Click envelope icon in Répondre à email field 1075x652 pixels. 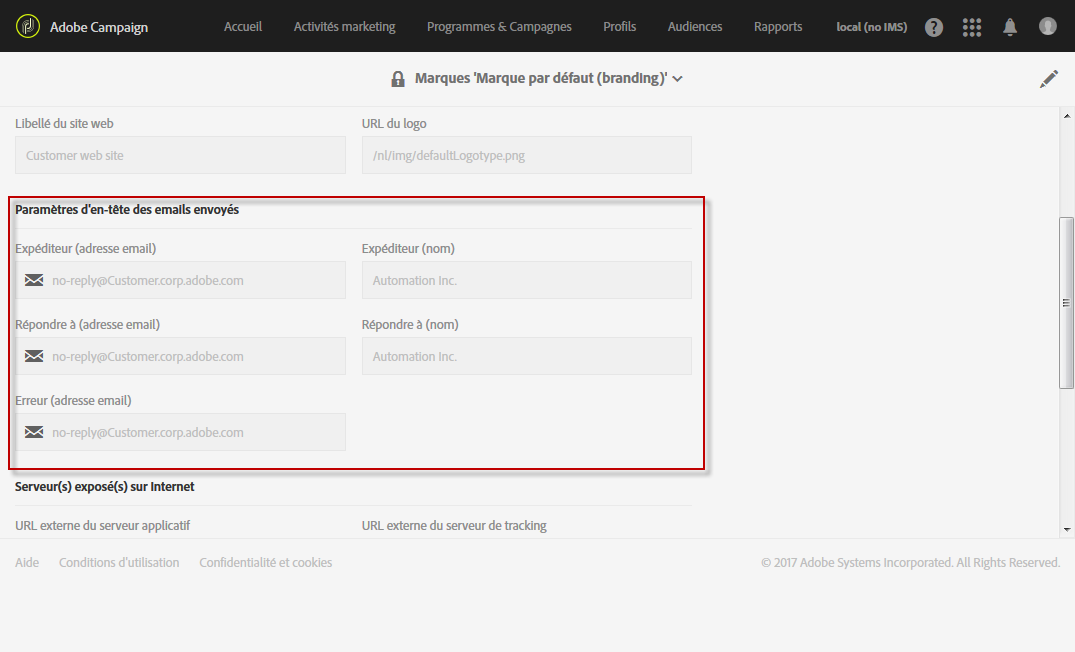pyautogui.click(x=34, y=356)
